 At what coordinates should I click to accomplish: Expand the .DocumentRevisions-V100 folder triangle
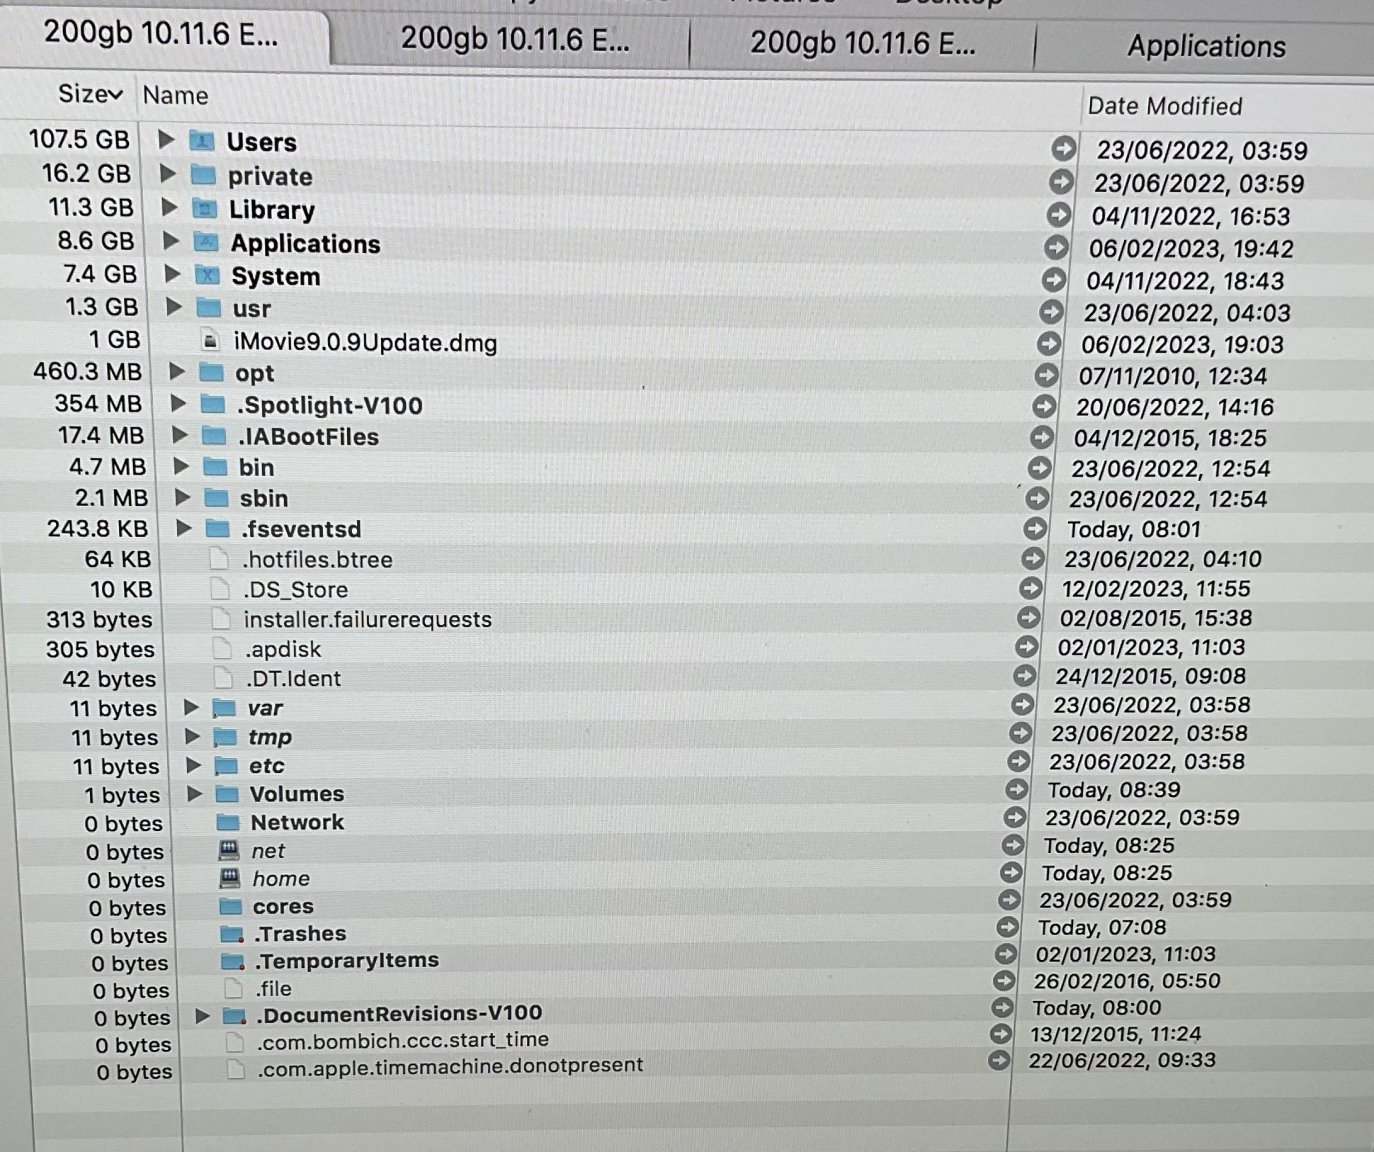202,1016
